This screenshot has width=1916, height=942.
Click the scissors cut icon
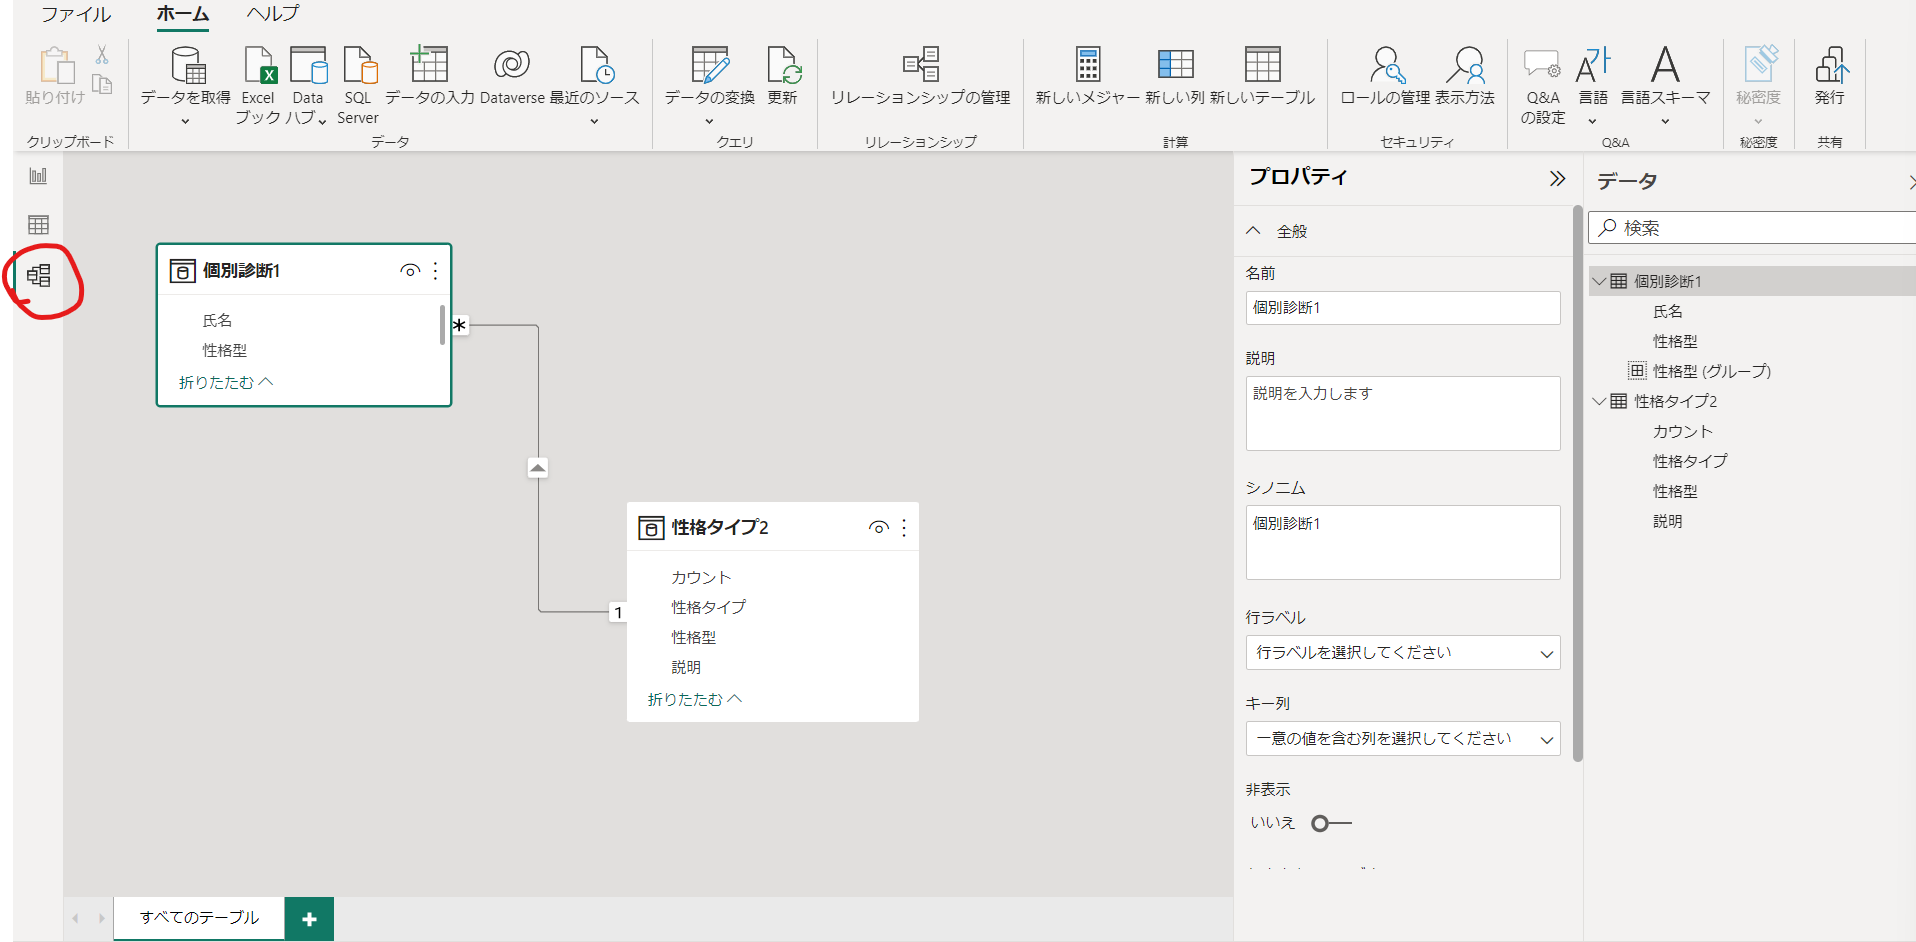tap(102, 55)
